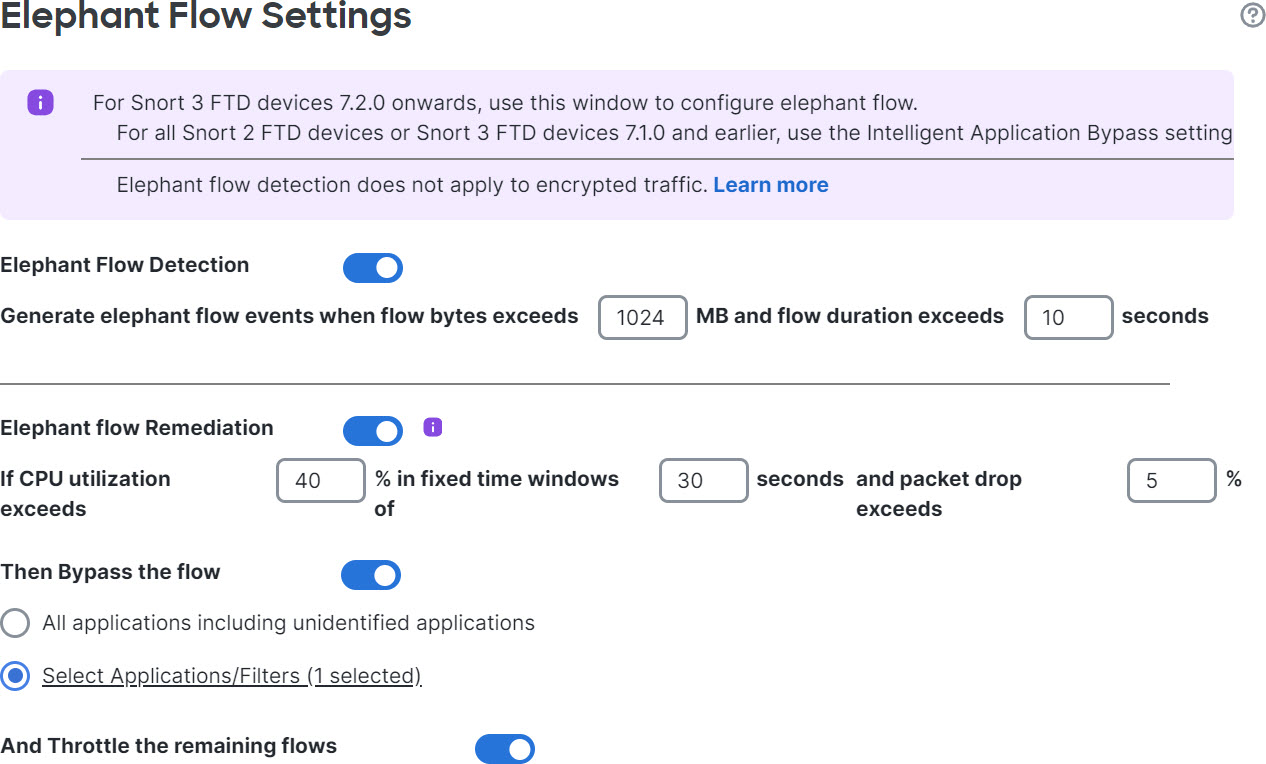Choose the Select Applications/Filters radio button
1266x764 pixels.
[x=15, y=676]
